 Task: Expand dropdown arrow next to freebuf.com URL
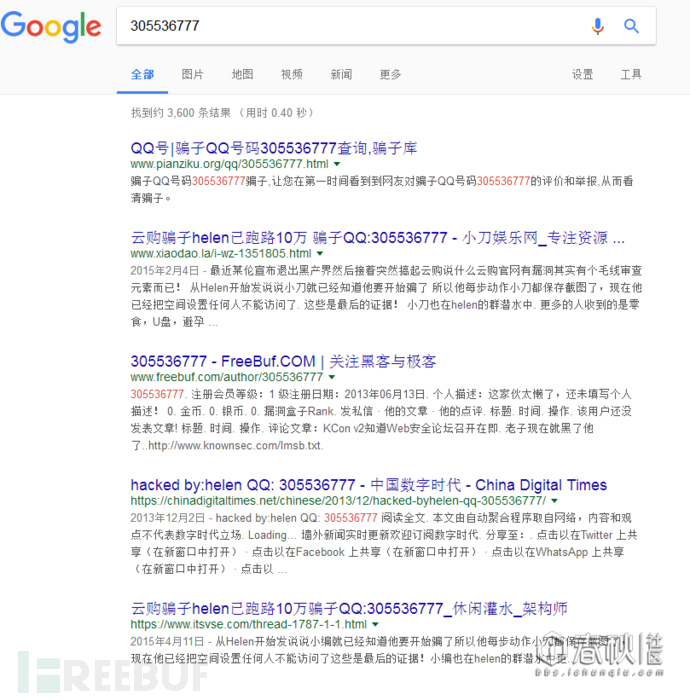(x=332, y=377)
